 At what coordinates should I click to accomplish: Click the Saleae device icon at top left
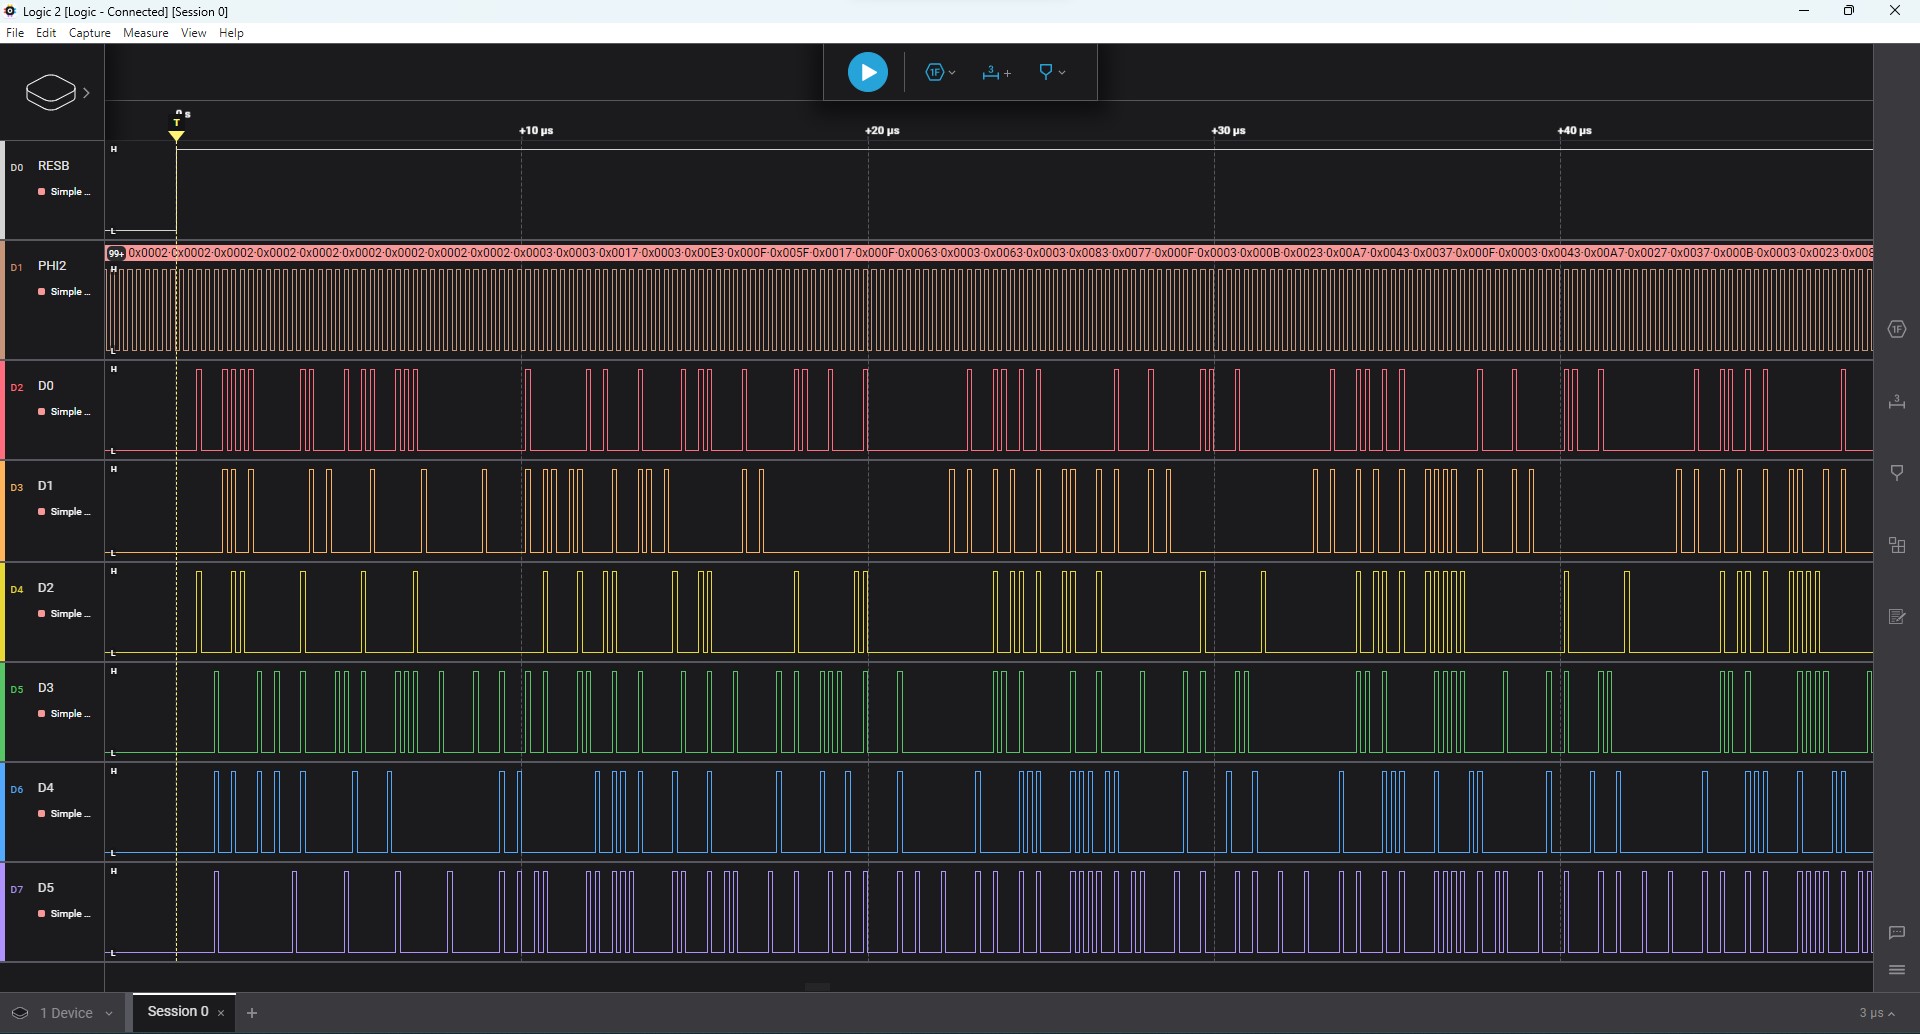click(50, 92)
